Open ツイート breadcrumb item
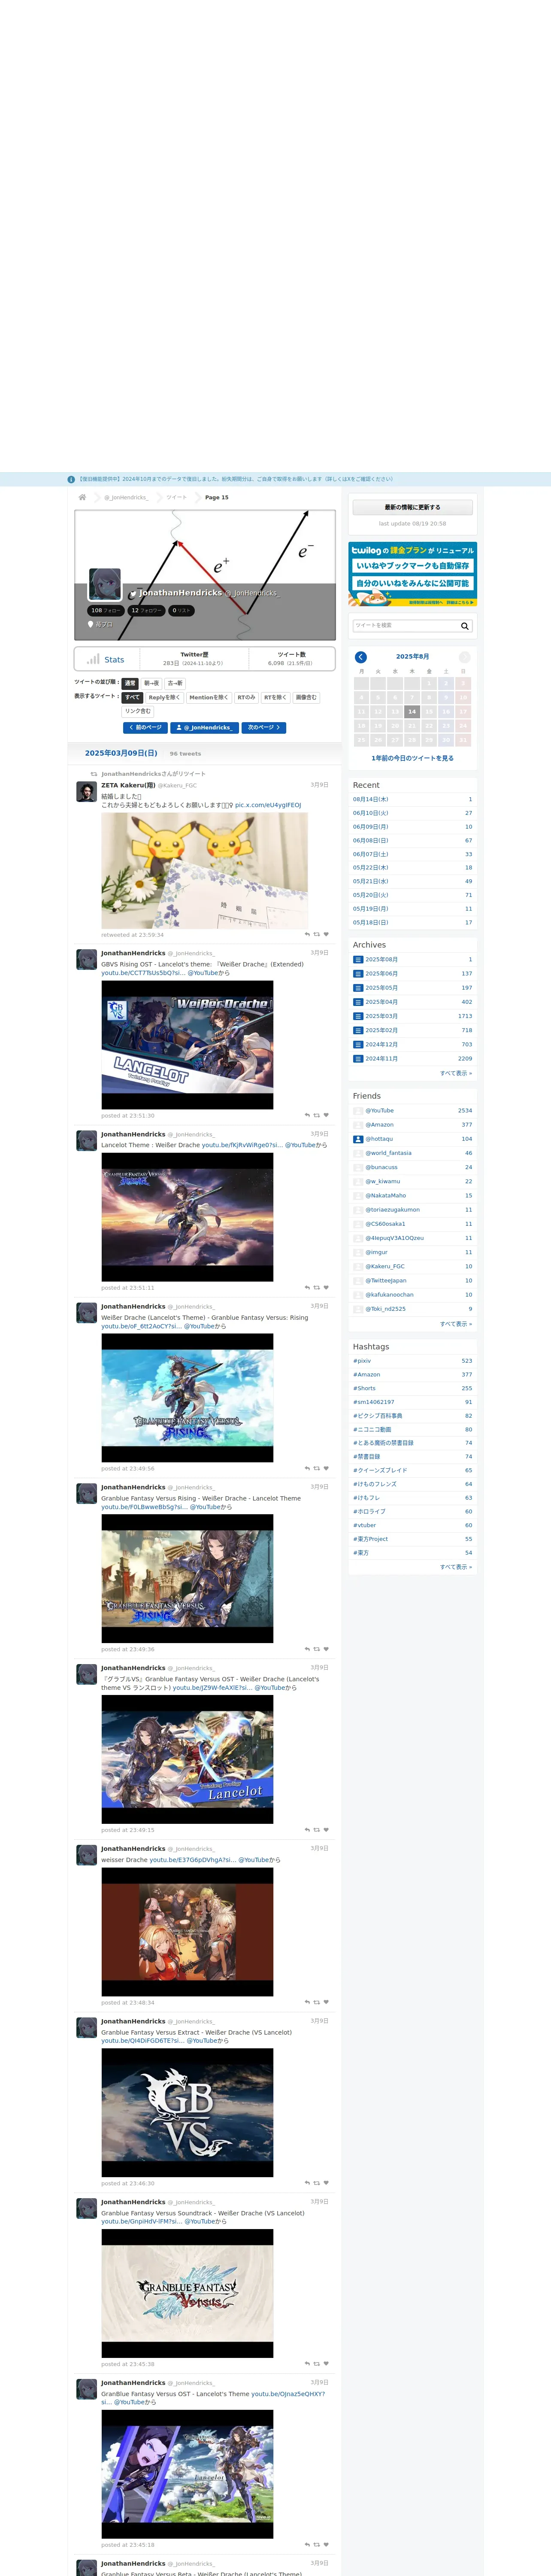This screenshot has height=2576, width=551. tap(176, 497)
